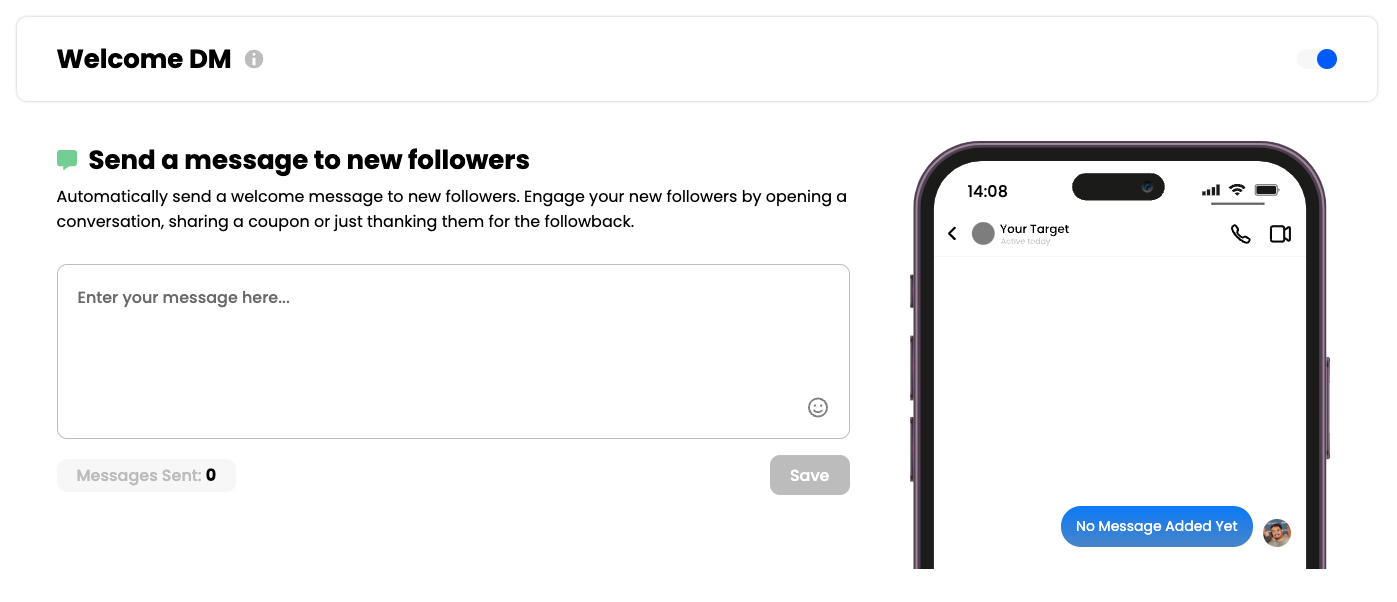Click the info icon beside Welcome DM
The width and height of the screenshot is (1397, 602).
click(x=254, y=59)
